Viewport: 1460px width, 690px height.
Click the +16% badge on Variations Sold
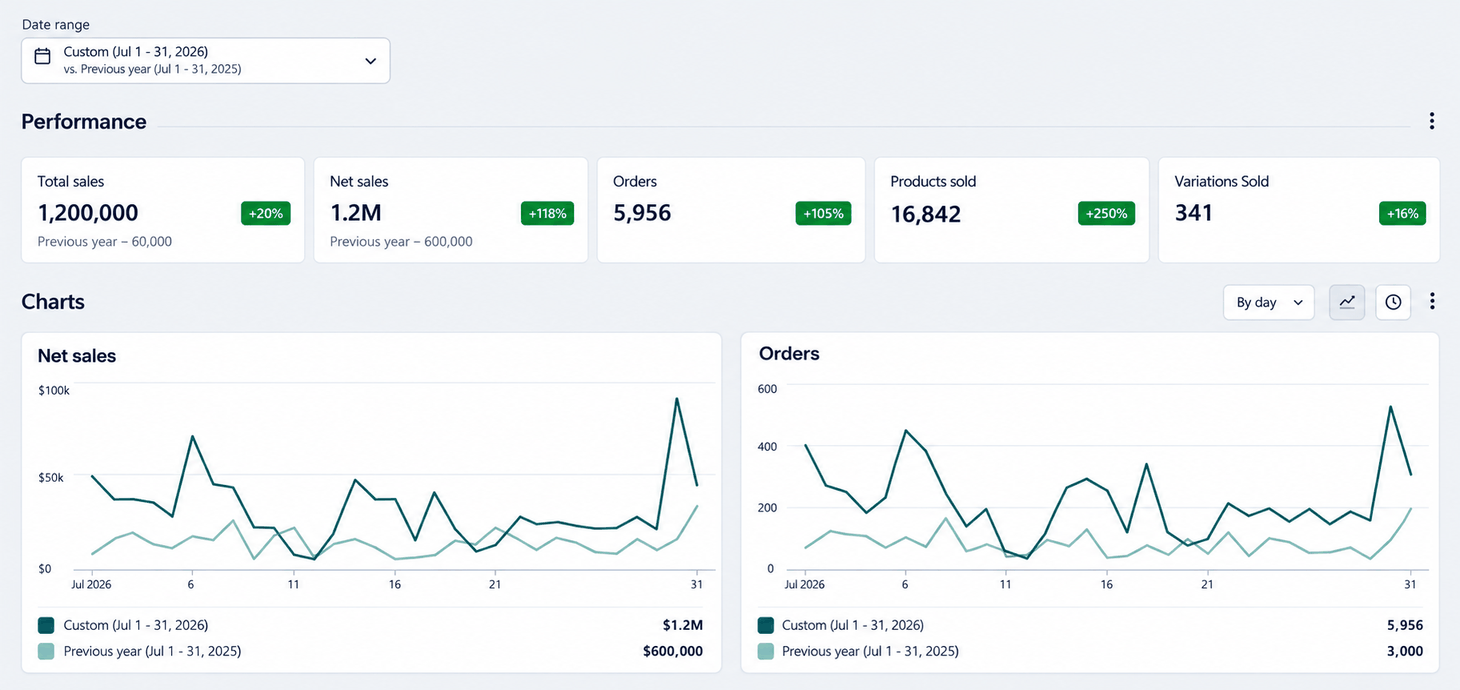[x=1402, y=213]
